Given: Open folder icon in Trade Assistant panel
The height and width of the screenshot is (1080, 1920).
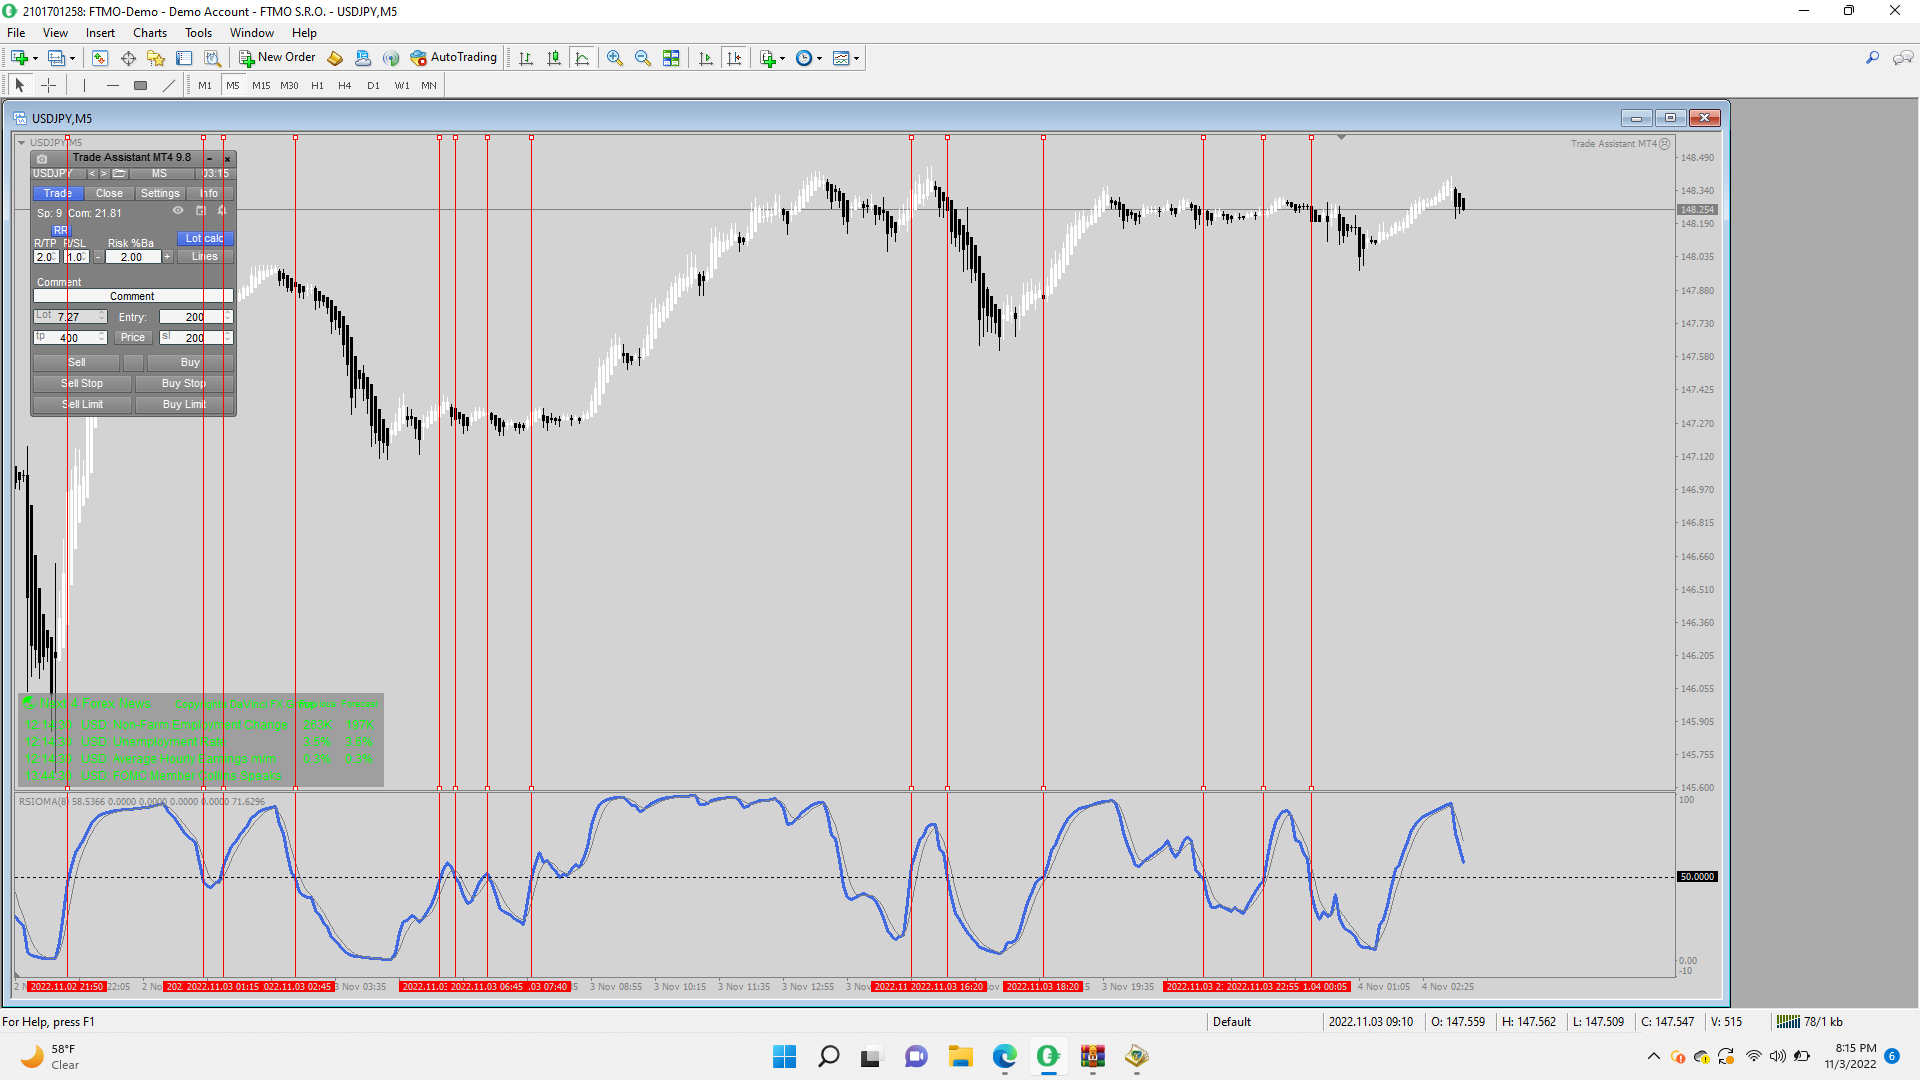Looking at the screenshot, I should click(x=119, y=174).
